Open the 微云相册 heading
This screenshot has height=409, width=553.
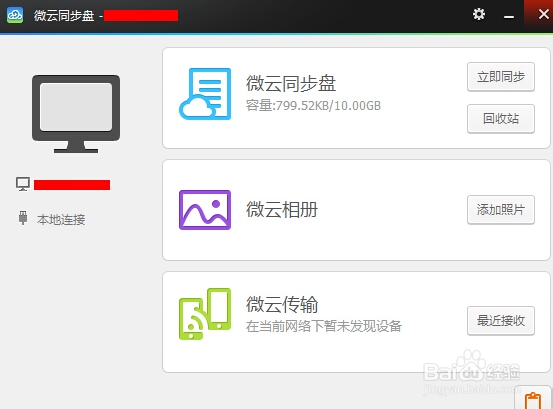(282, 209)
